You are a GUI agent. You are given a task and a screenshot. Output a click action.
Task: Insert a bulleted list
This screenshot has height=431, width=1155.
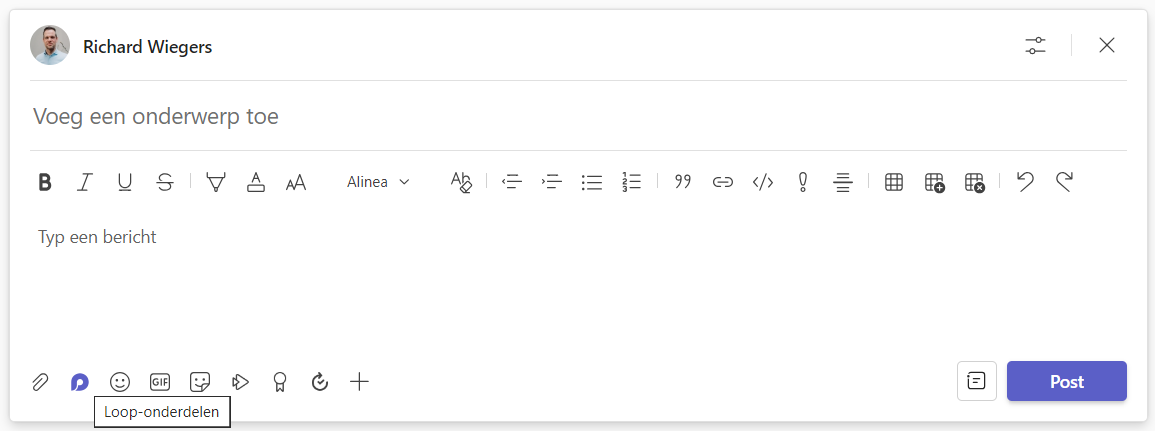coord(591,182)
